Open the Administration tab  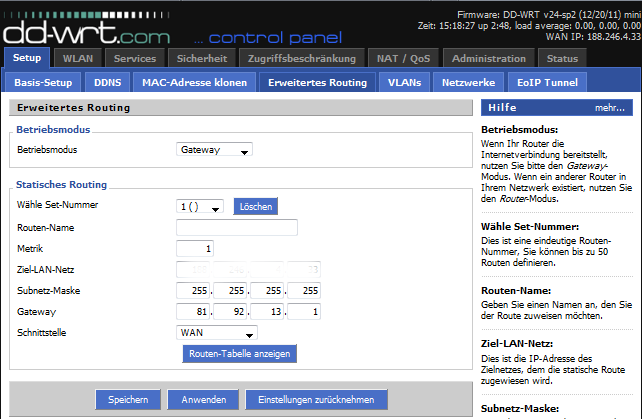pyautogui.click(x=489, y=58)
